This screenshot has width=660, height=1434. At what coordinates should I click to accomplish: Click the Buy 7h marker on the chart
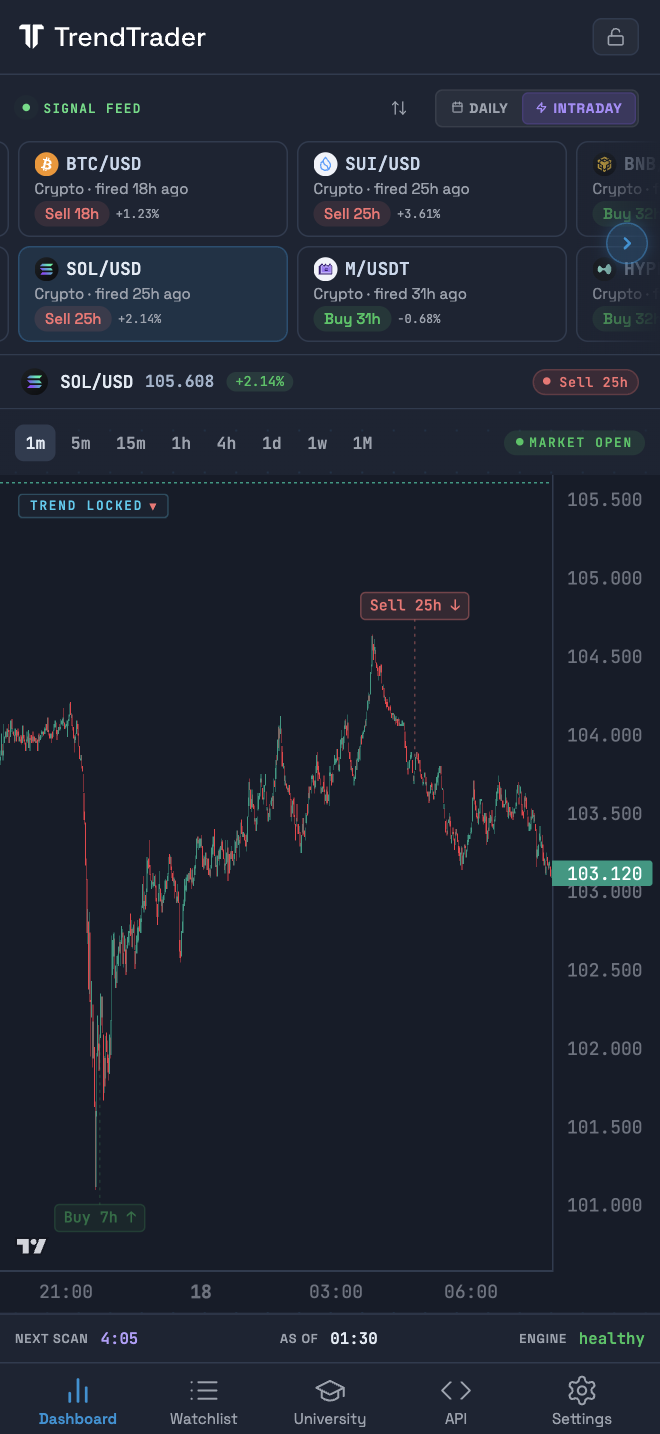tap(99, 1217)
